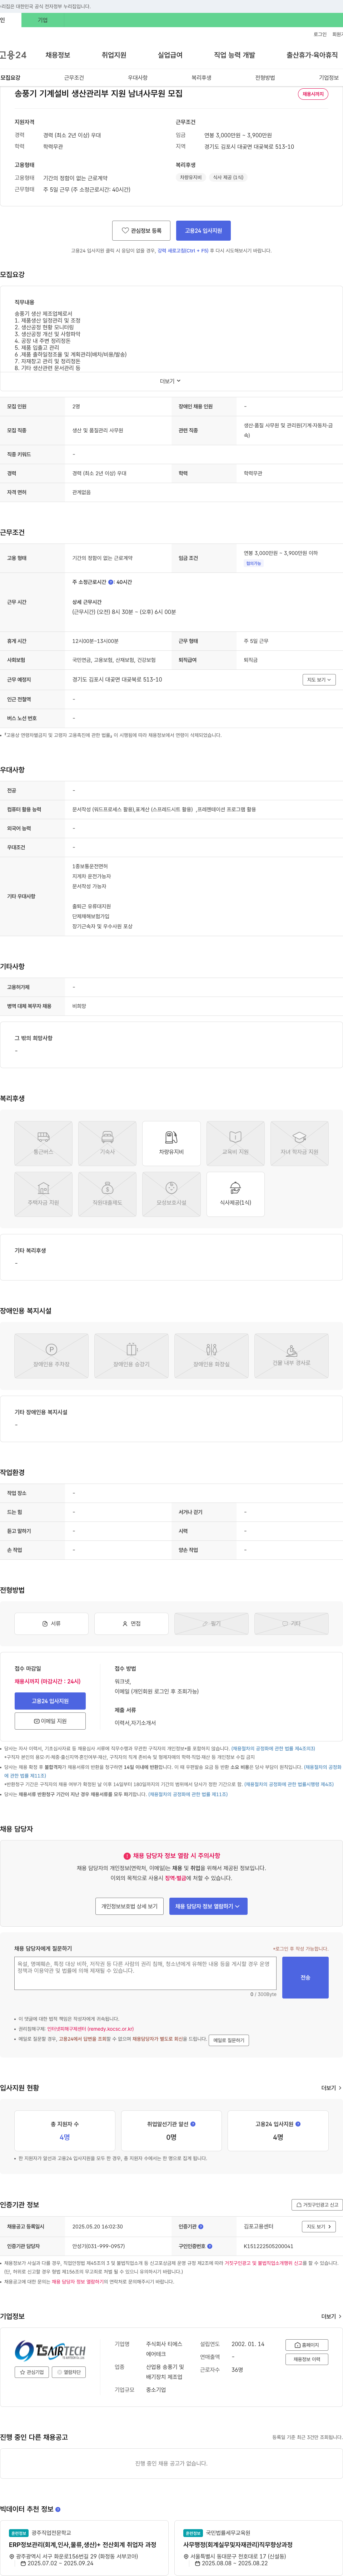343x2576 pixels.
Task: Click the 건물 내부 경사로 icon
Action: 291,1356
